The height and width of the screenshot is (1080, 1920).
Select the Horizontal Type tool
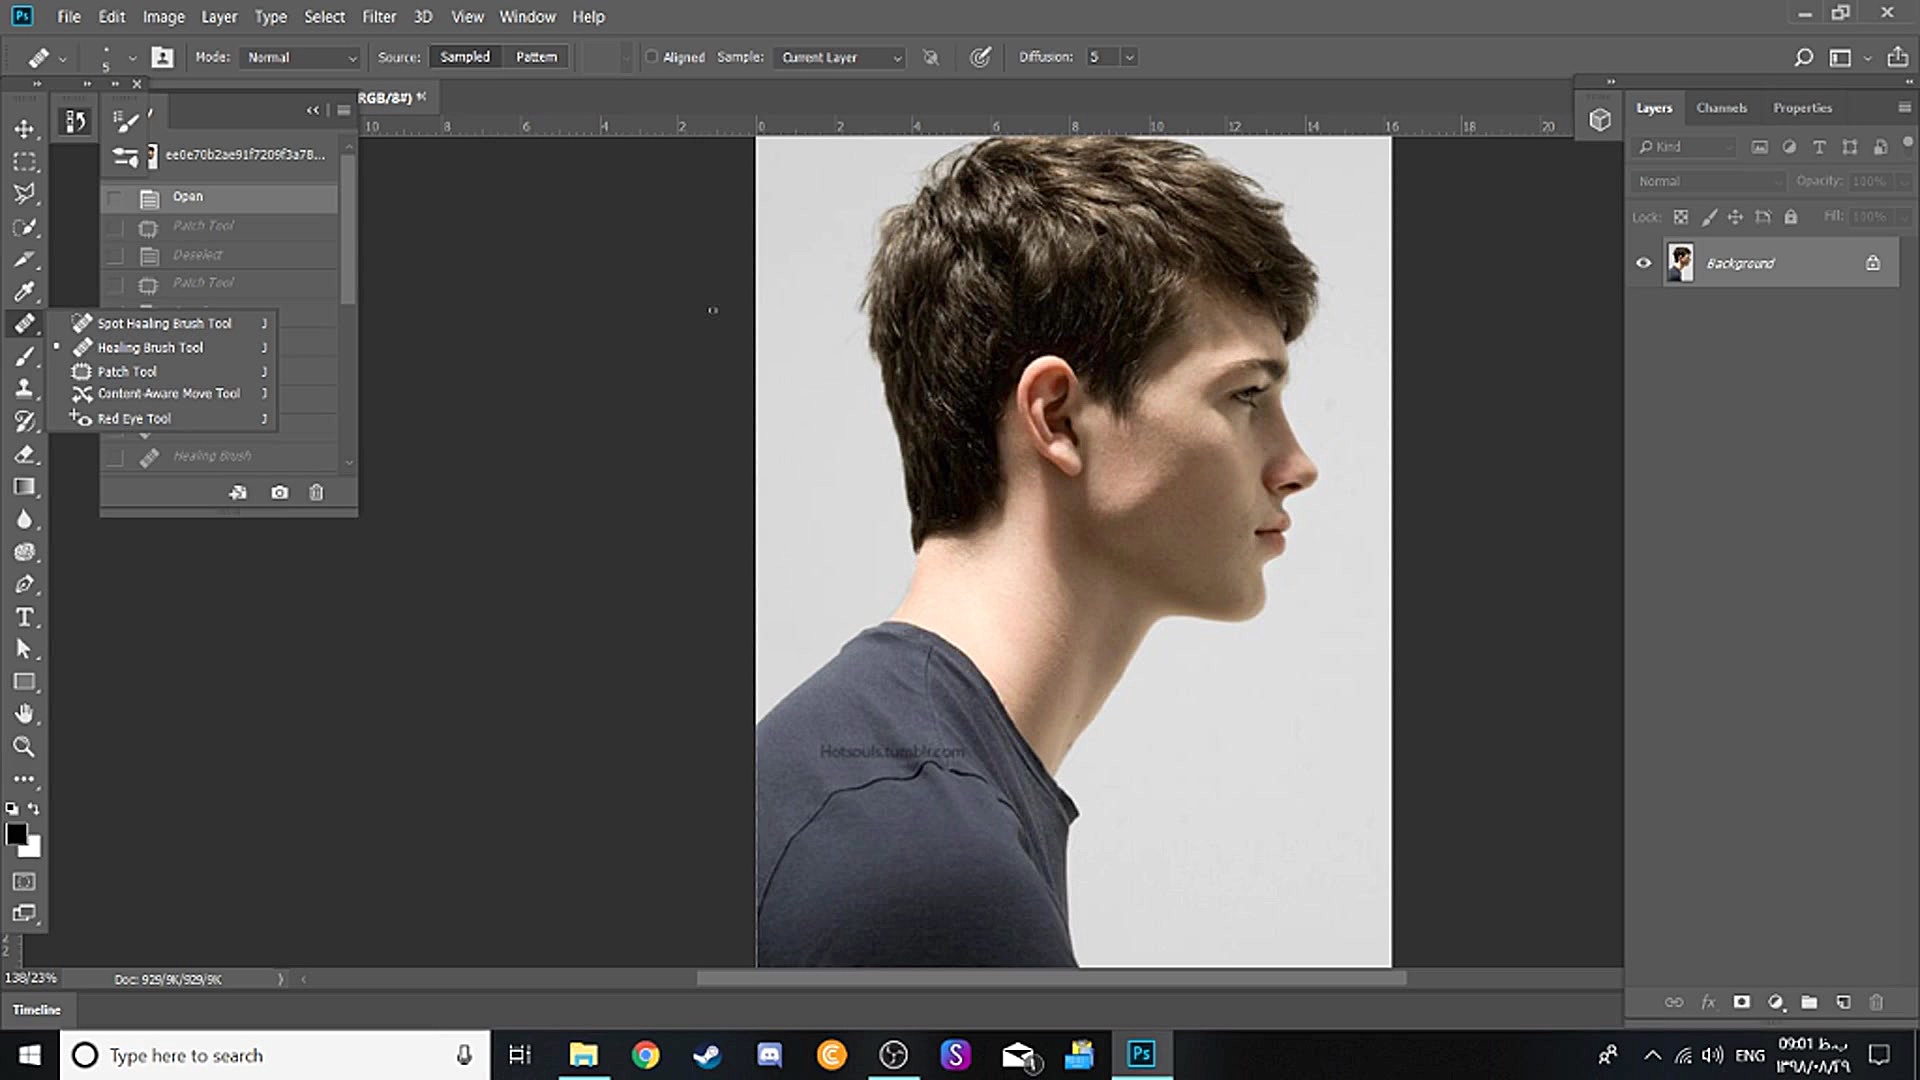pos(24,617)
